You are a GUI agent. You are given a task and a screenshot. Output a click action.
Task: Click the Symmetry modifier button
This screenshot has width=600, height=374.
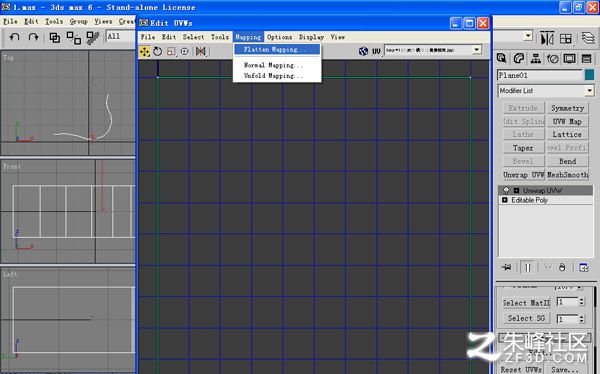tap(567, 108)
